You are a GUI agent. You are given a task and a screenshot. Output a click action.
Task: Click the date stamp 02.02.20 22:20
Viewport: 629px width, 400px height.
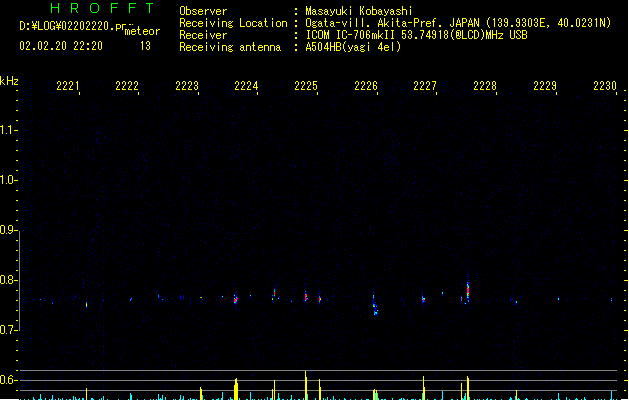[61, 46]
